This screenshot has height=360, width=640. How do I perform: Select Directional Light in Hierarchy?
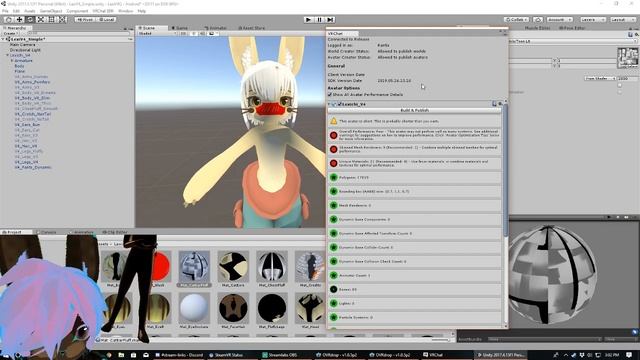(x=25, y=50)
